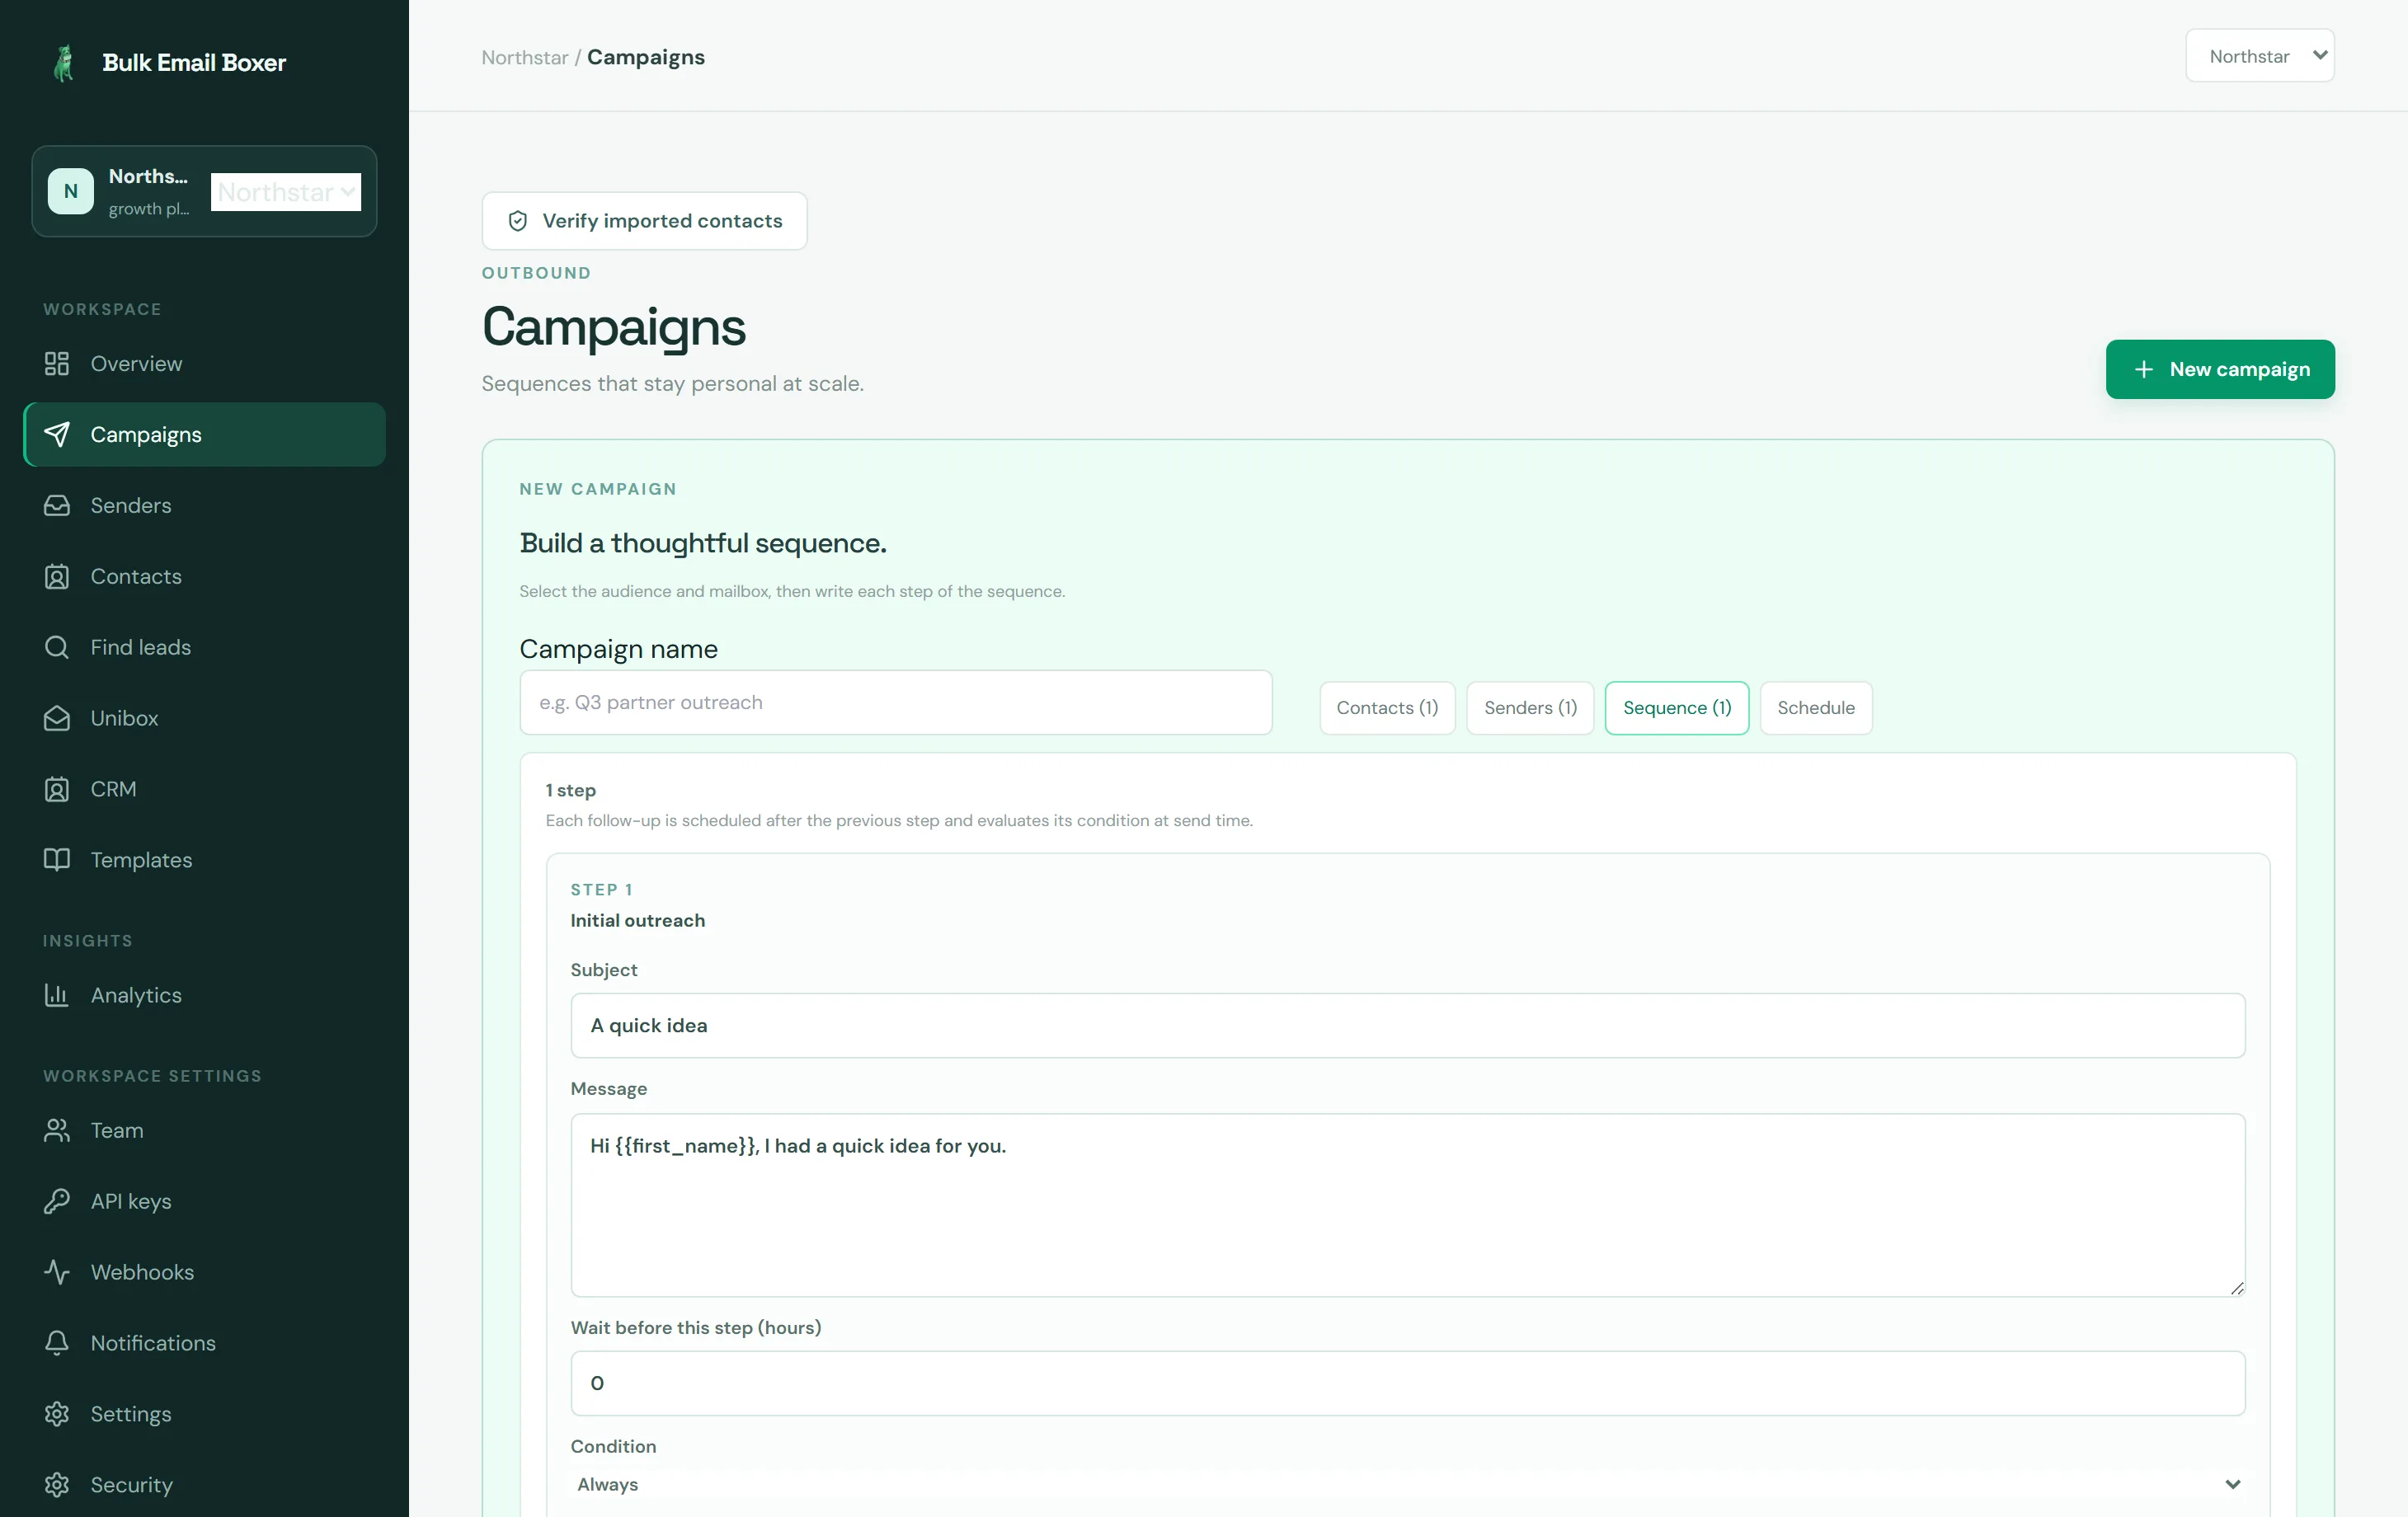2408x1517 pixels.
Task: Open the Schedule tab
Action: coord(1816,708)
